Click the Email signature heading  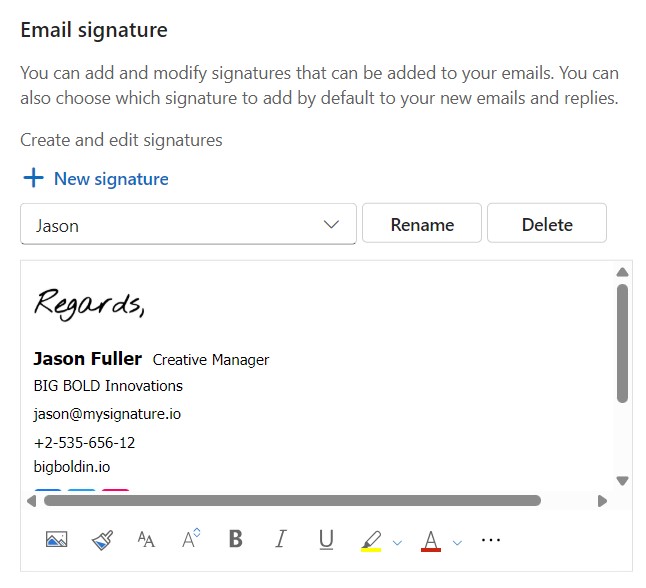coord(94,30)
